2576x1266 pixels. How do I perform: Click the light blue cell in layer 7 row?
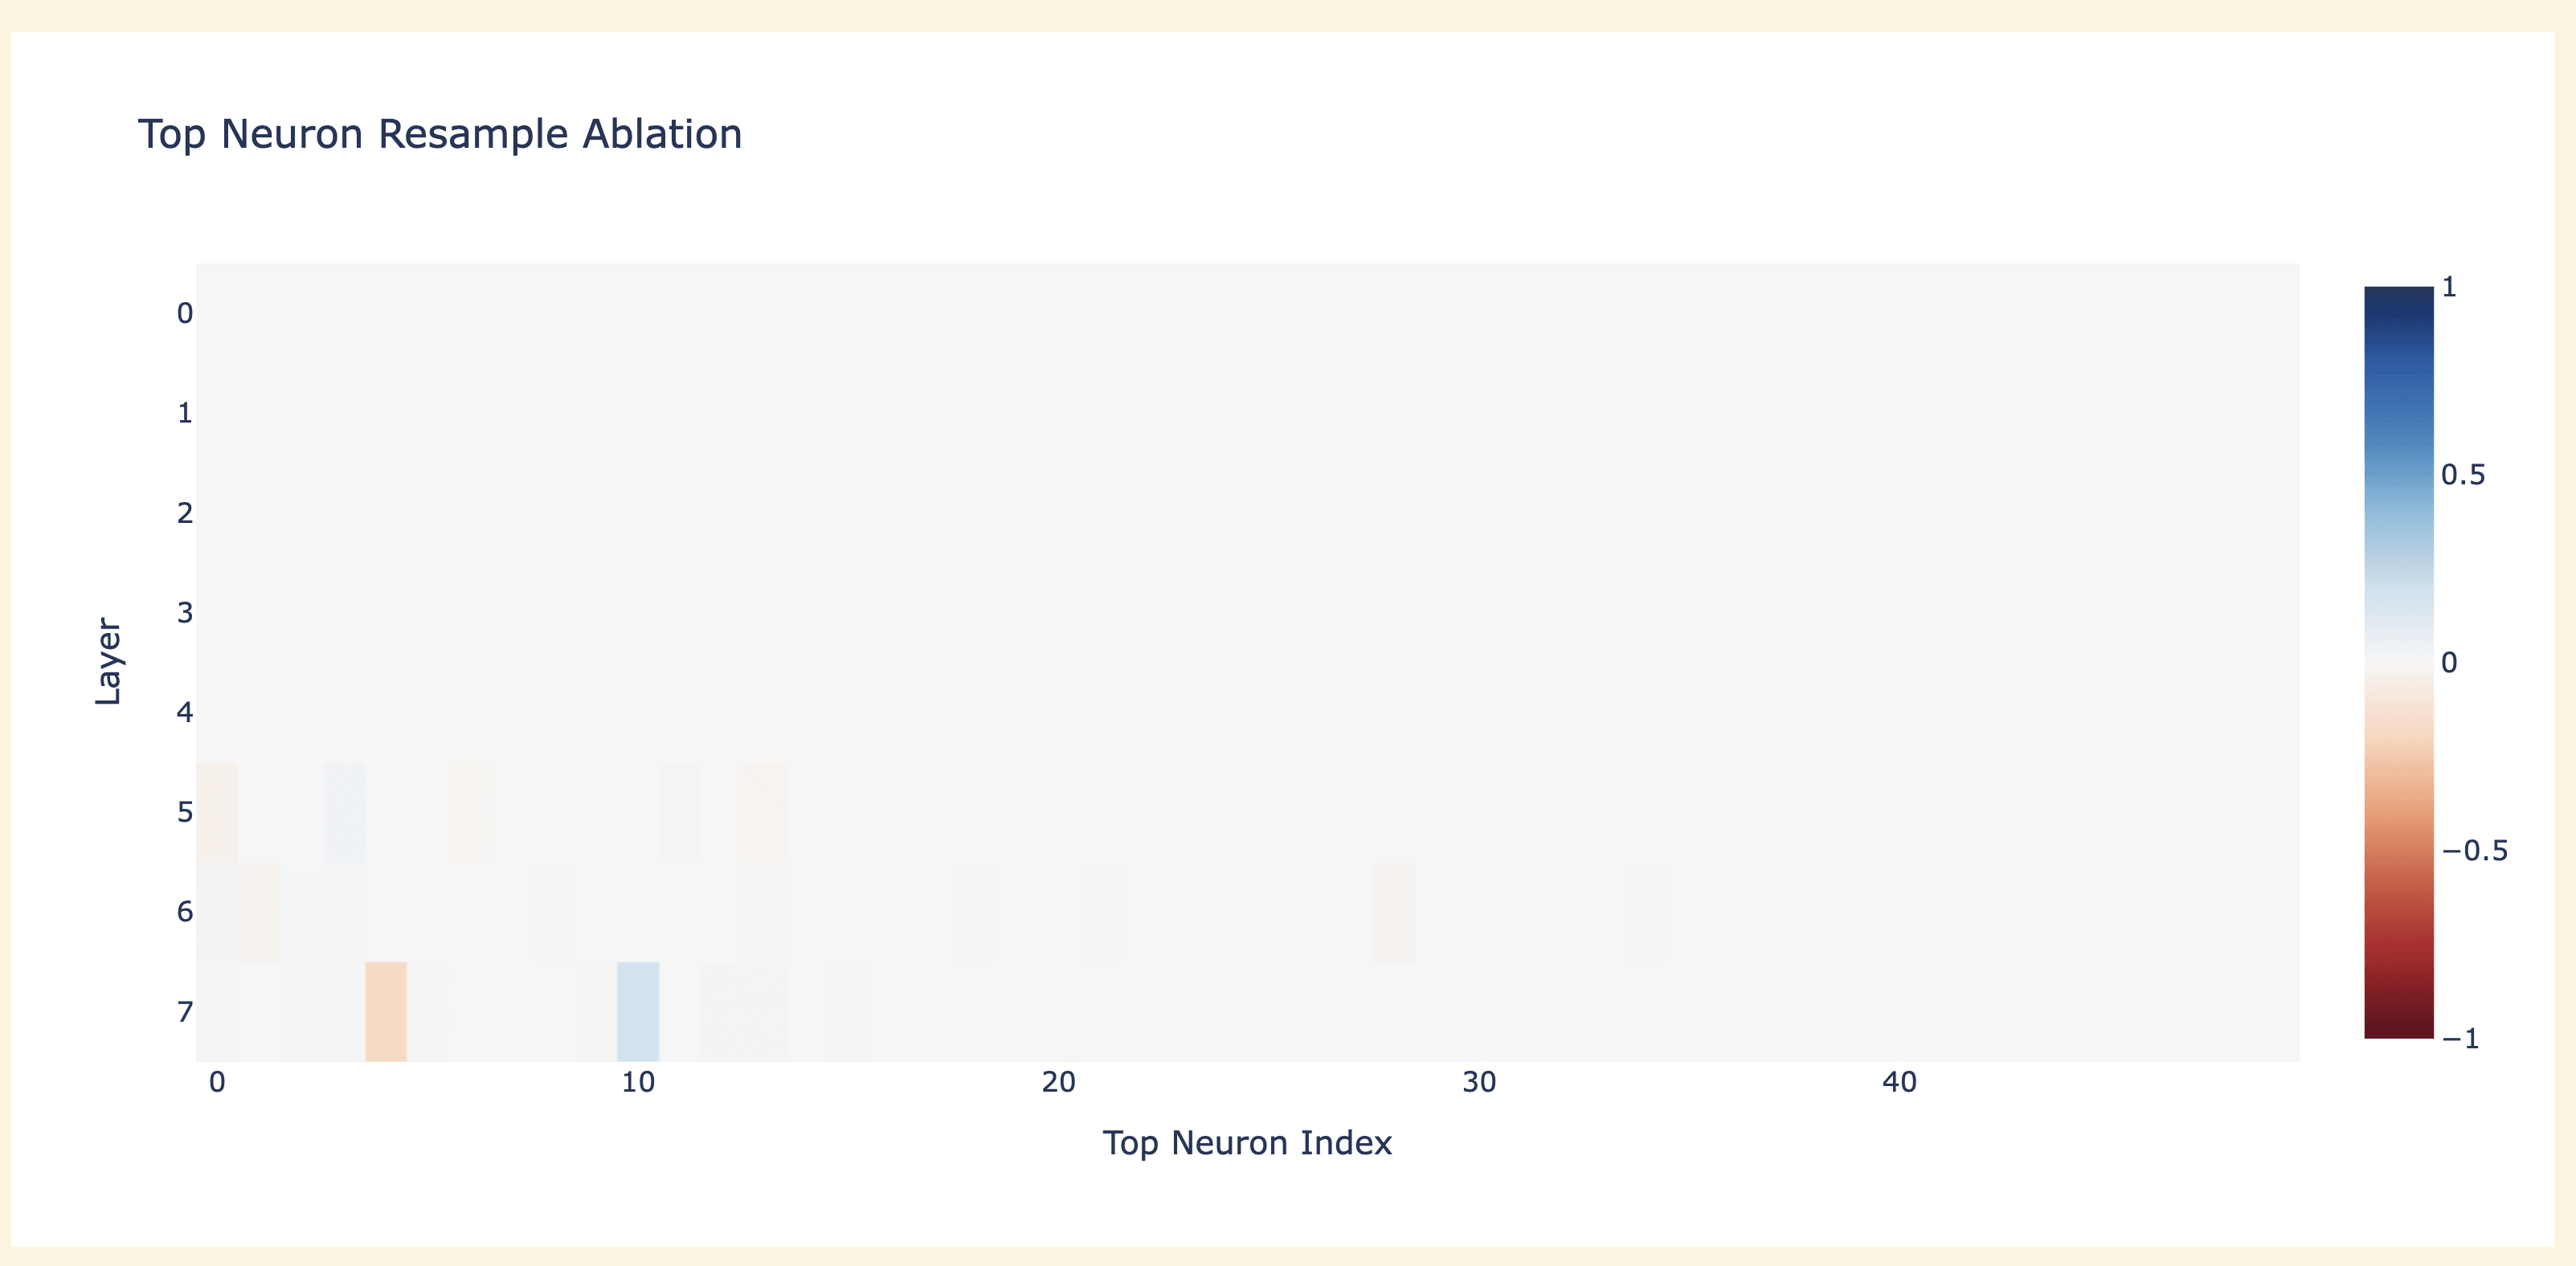pyautogui.click(x=638, y=1011)
